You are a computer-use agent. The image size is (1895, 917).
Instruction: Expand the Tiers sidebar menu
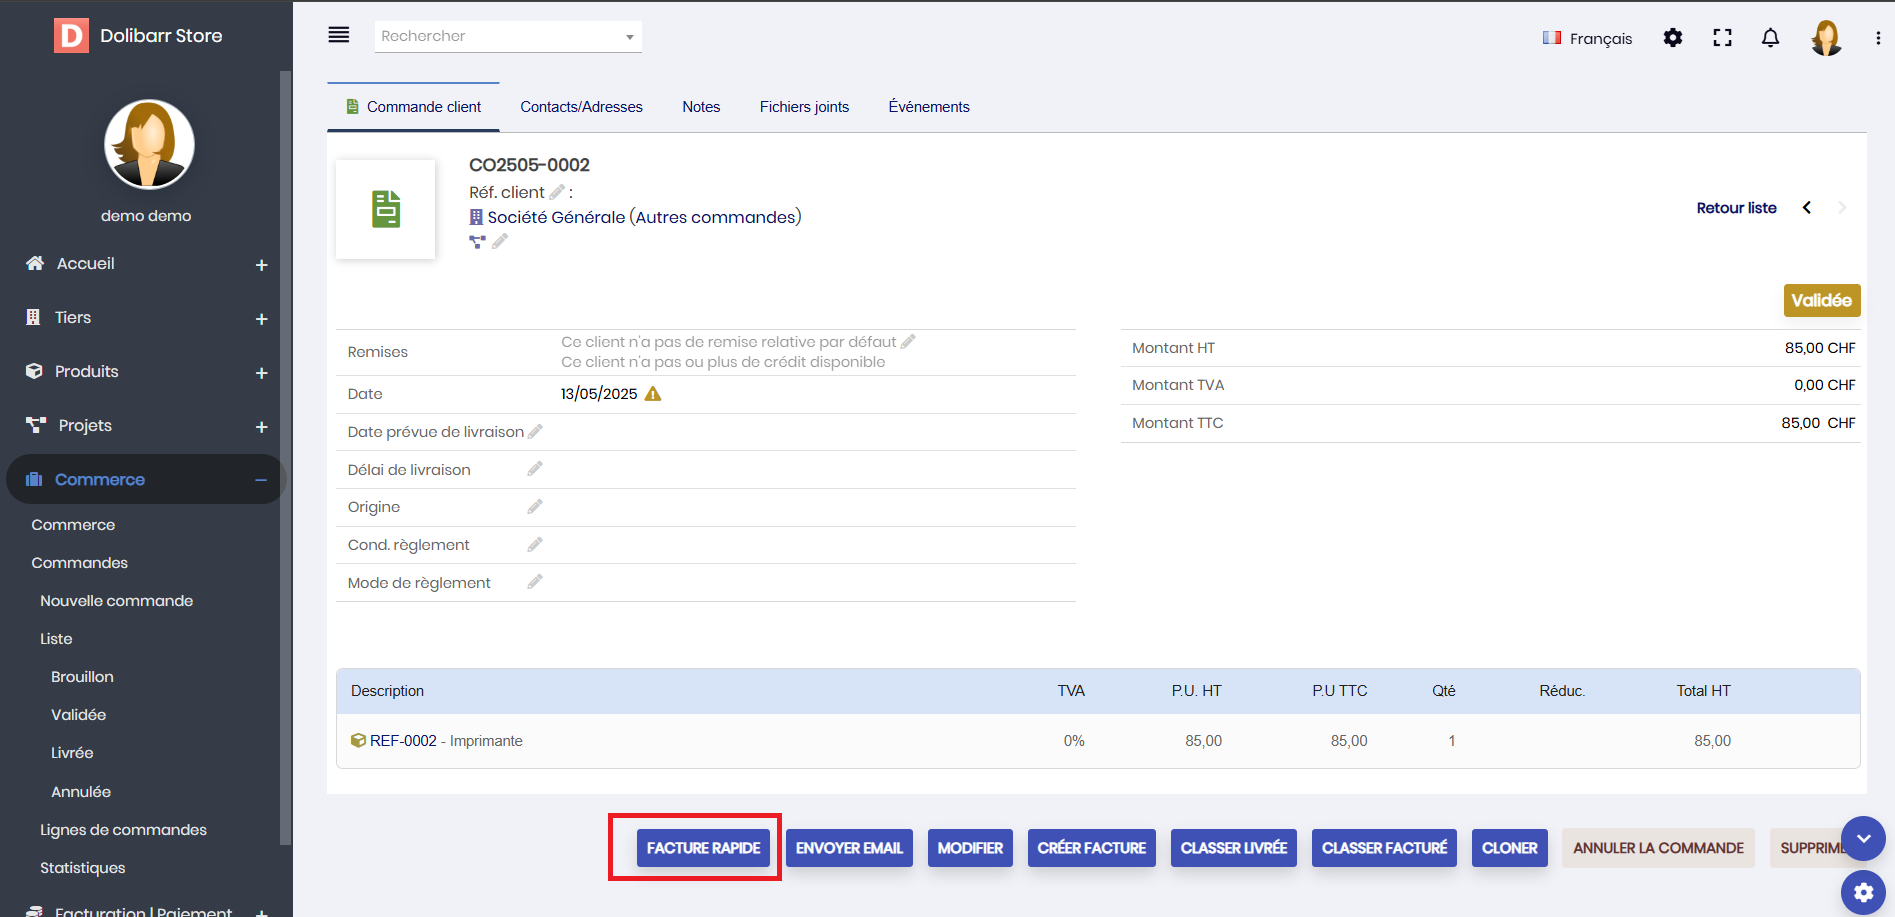point(261,319)
